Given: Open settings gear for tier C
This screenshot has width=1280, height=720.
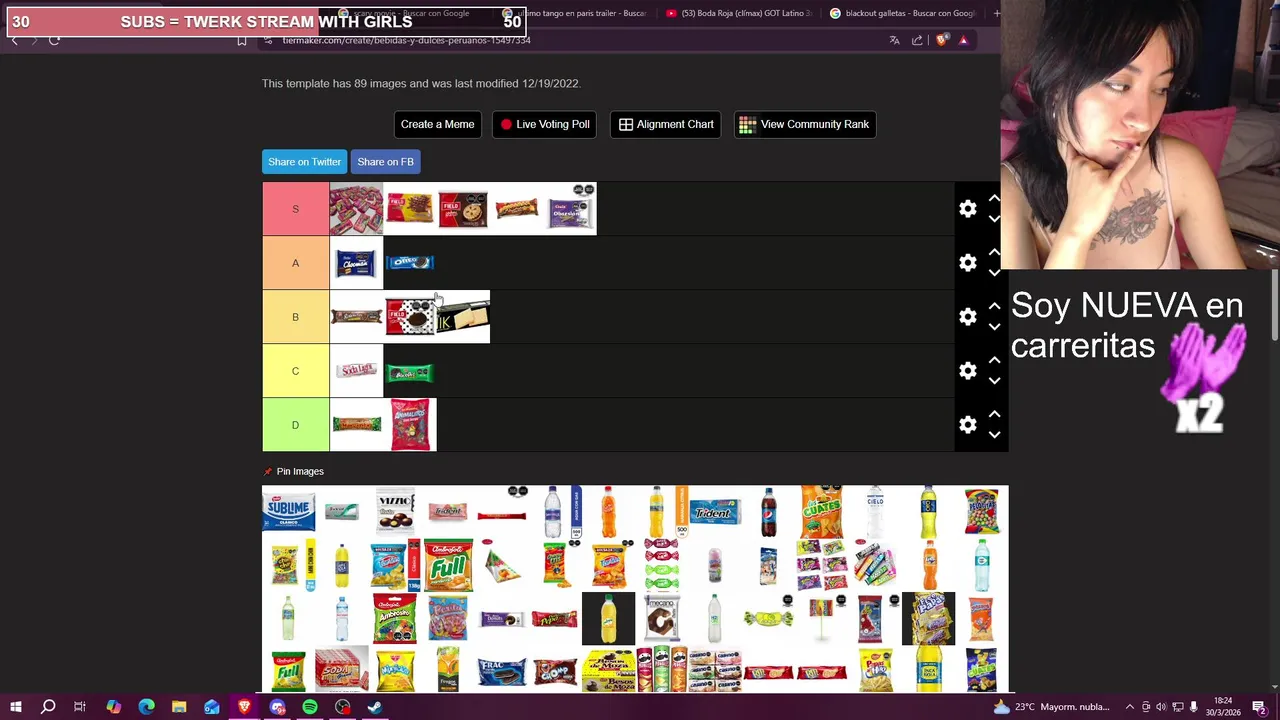Looking at the screenshot, I should click(967, 371).
